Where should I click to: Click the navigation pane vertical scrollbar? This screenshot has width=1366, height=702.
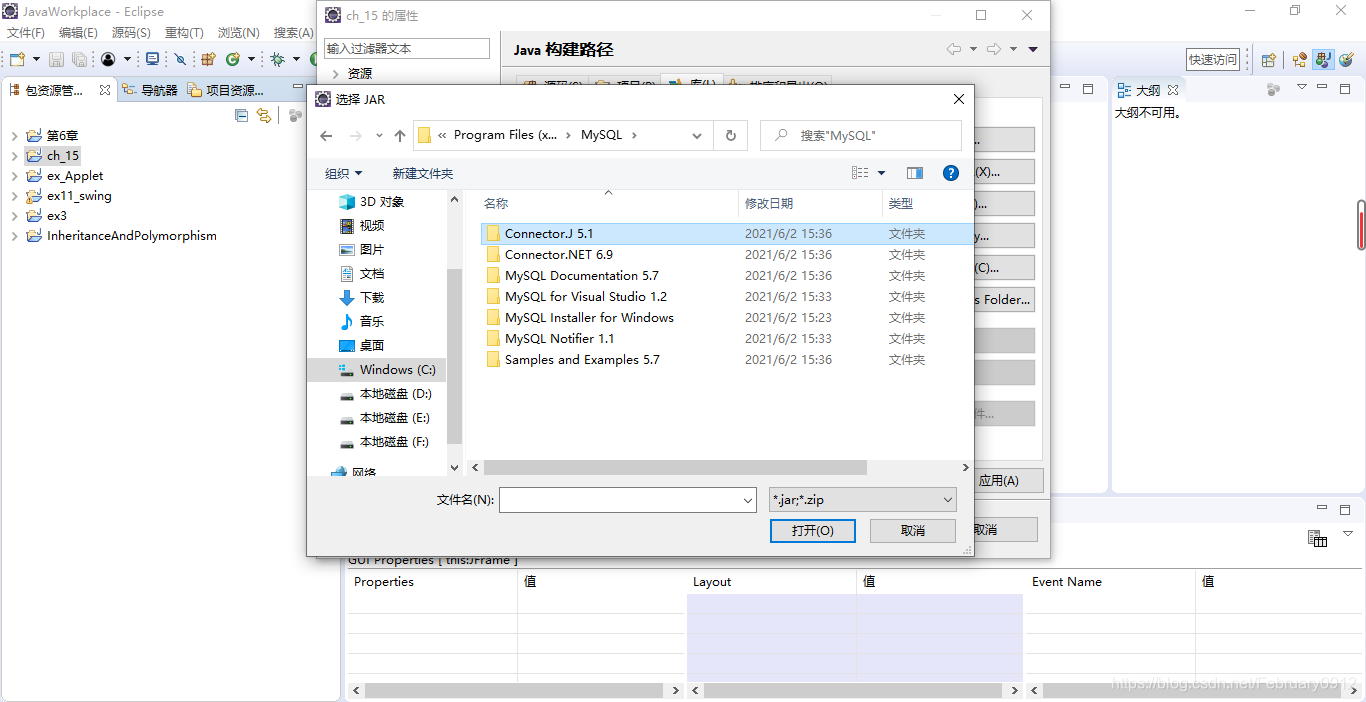(454, 357)
